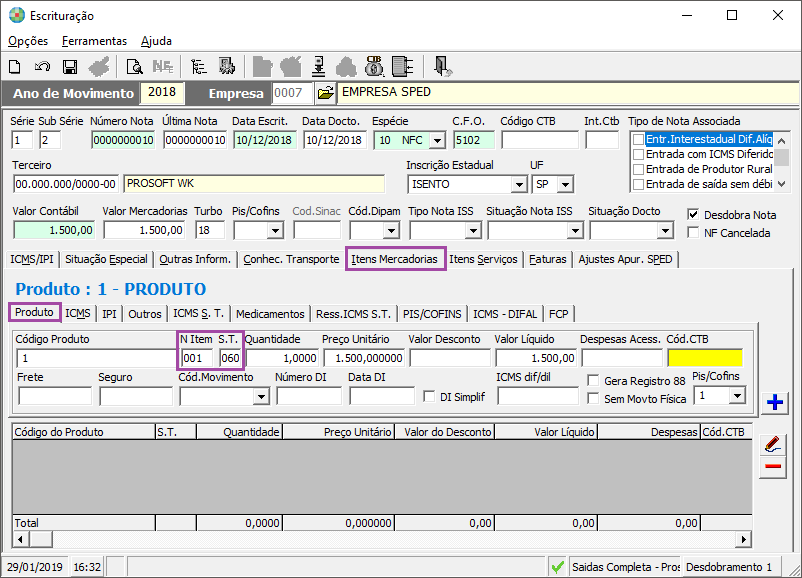The height and width of the screenshot is (578, 802).
Task: Save using the floppy disk icon
Action: 70,67
